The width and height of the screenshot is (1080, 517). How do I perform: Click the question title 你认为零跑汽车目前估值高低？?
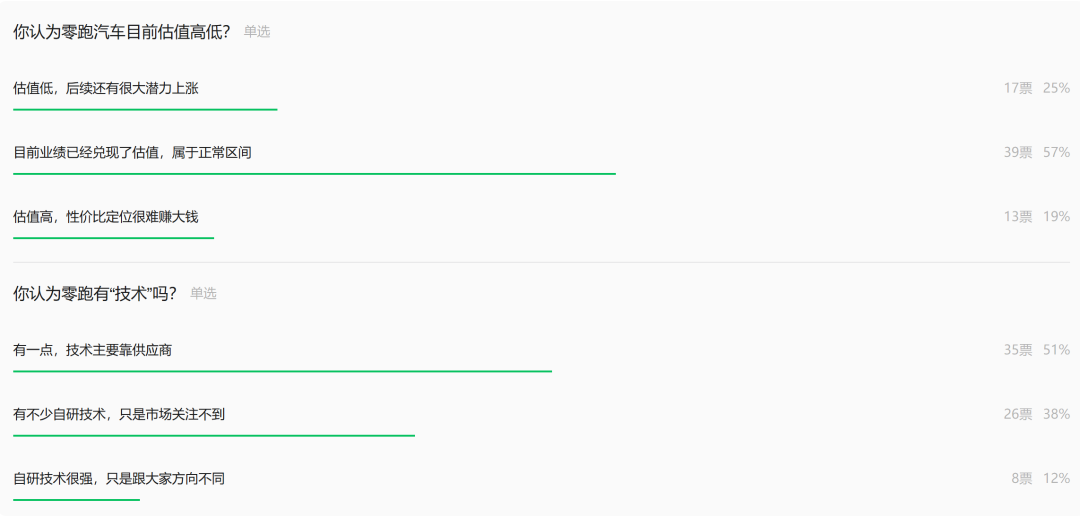[x=122, y=32]
